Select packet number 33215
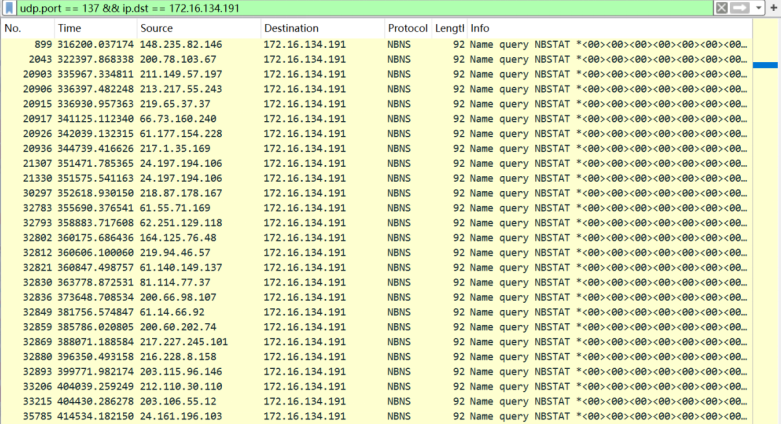The image size is (782, 424). point(37,402)
